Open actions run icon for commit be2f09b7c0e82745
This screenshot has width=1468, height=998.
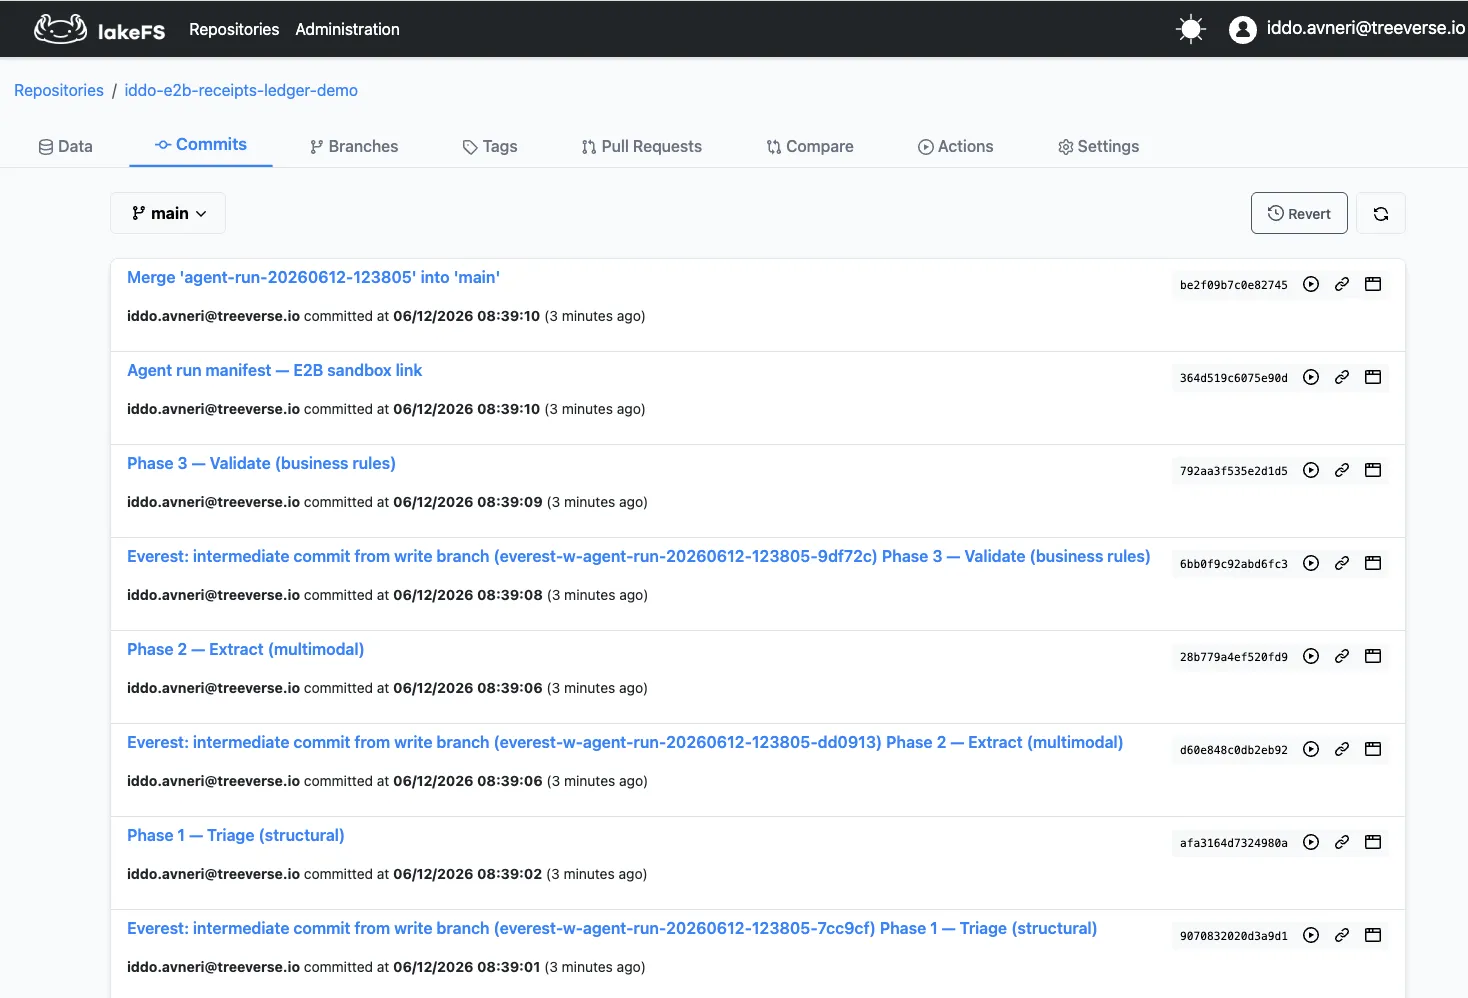1311,284
